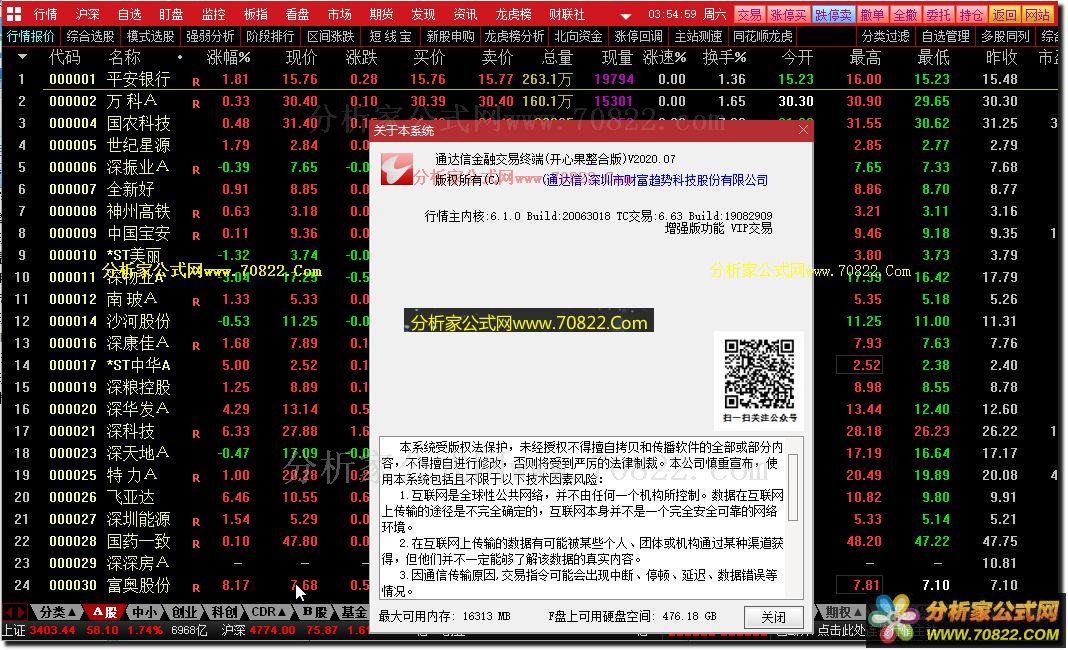Open the 自选 menu

tap(129, 14)
